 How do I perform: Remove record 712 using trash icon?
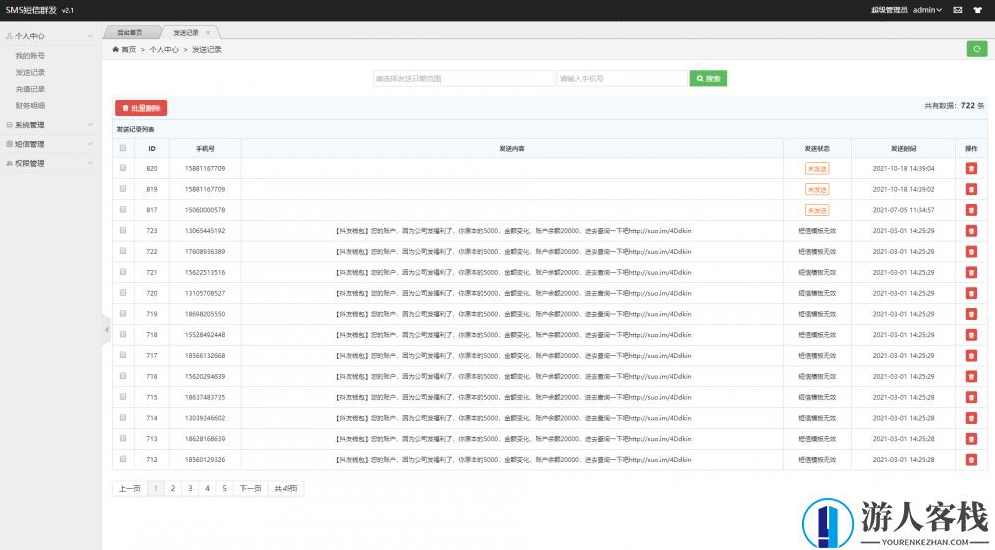pos(970,460)
